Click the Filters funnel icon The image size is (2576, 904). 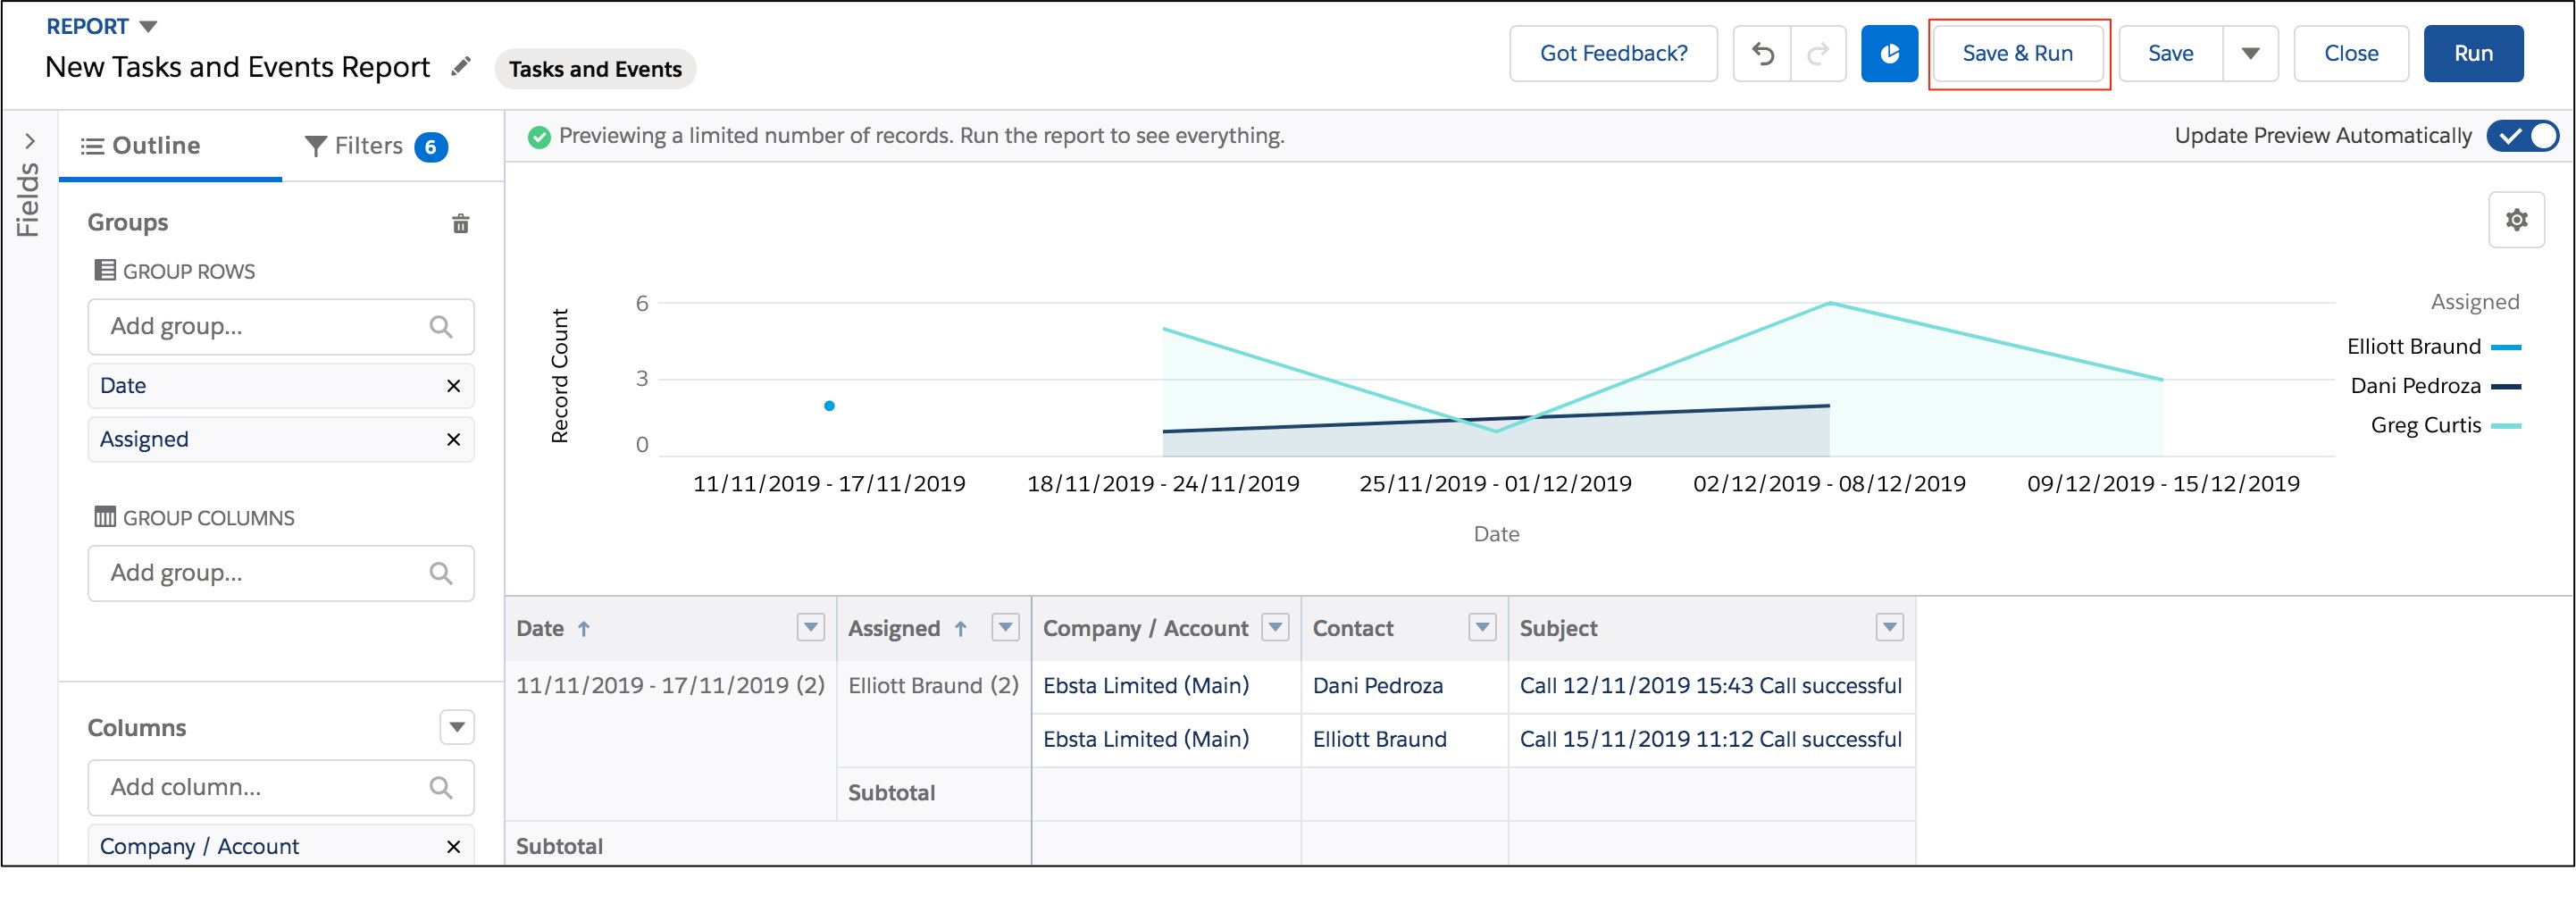click(x=316, y=145)
